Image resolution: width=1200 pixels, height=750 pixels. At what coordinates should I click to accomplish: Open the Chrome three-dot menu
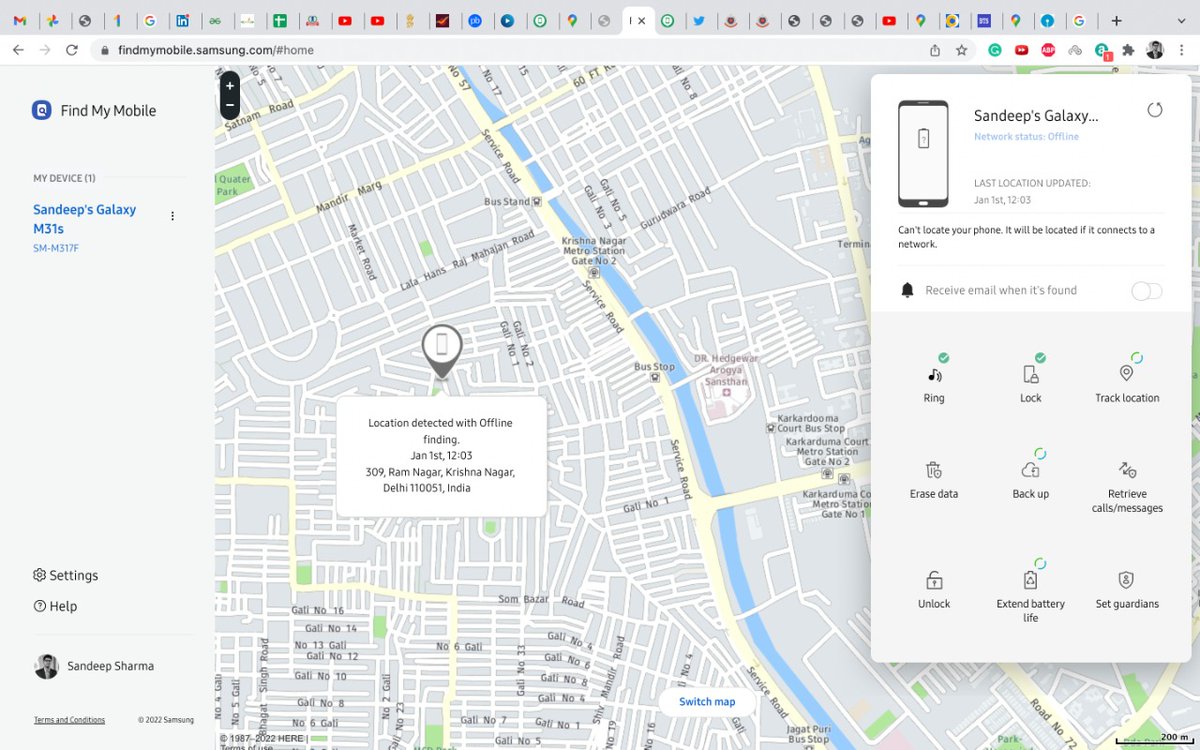[1181, 50]
